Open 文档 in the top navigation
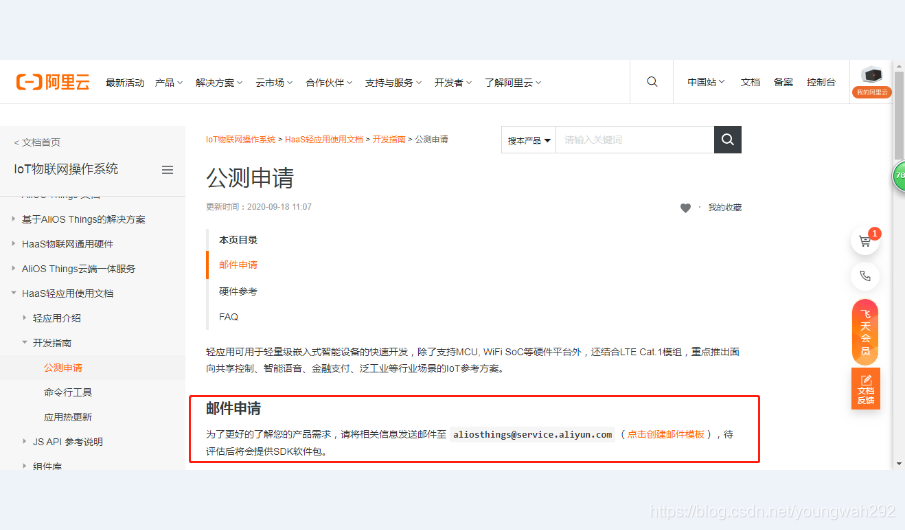The image size is (905, 530). click(750, 82)
